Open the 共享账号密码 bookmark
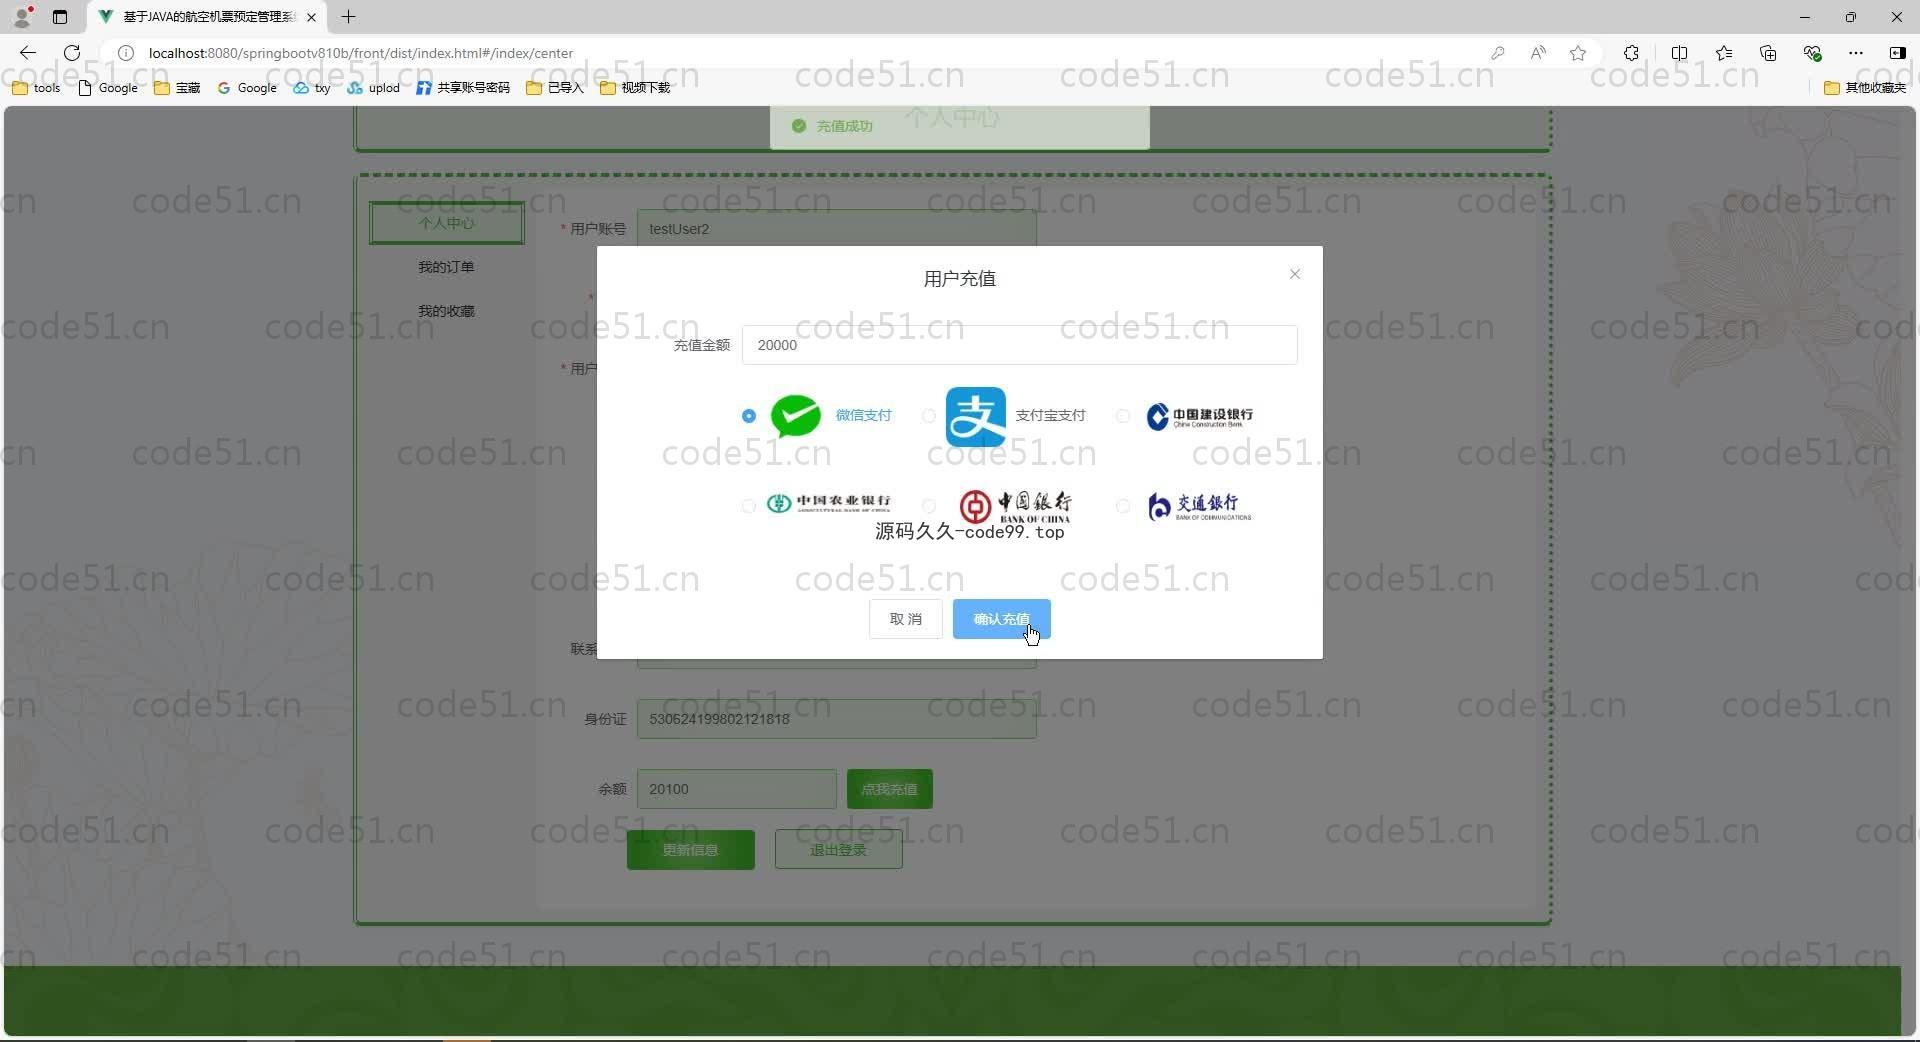The height and width of the screenshot is (1042, 1920). (463, 88)
